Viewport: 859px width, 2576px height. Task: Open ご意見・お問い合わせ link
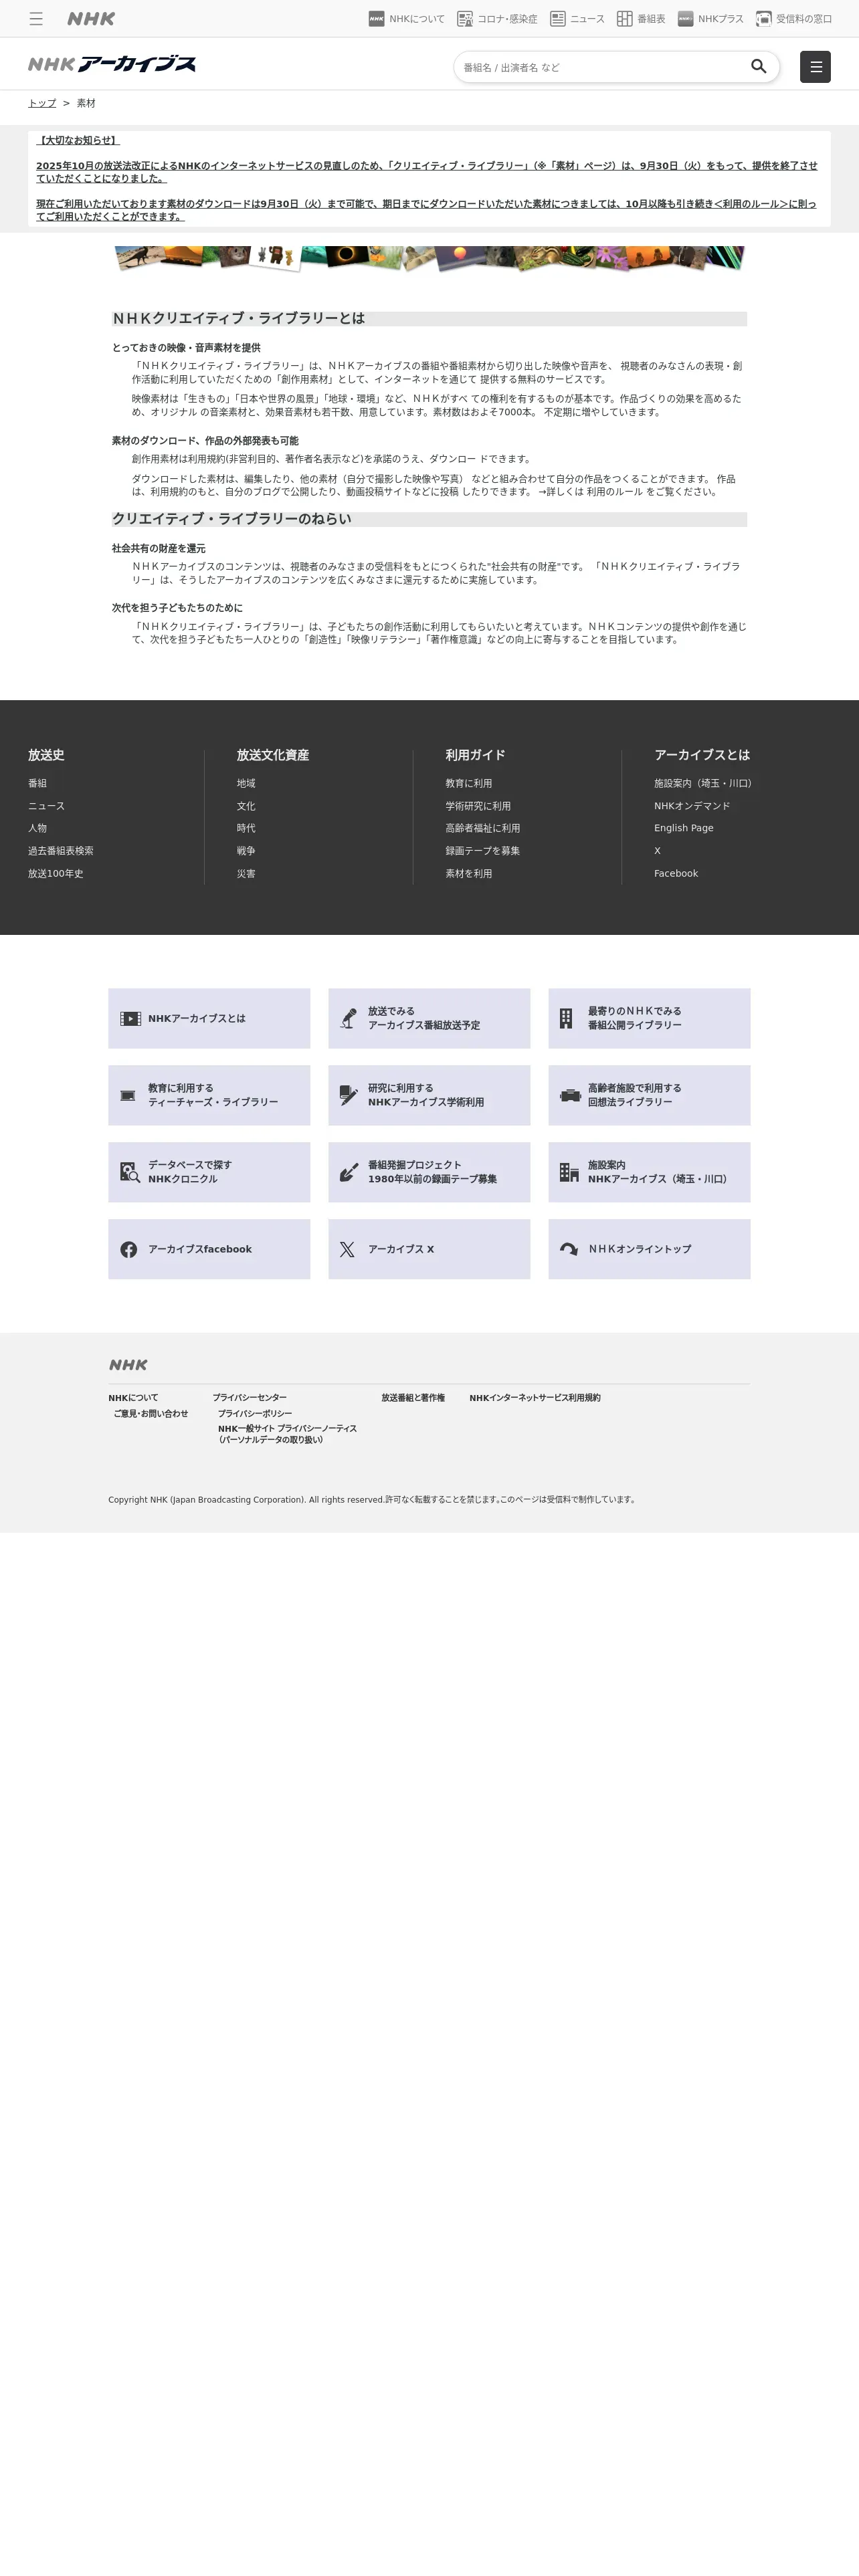[x=151, y=1414]
